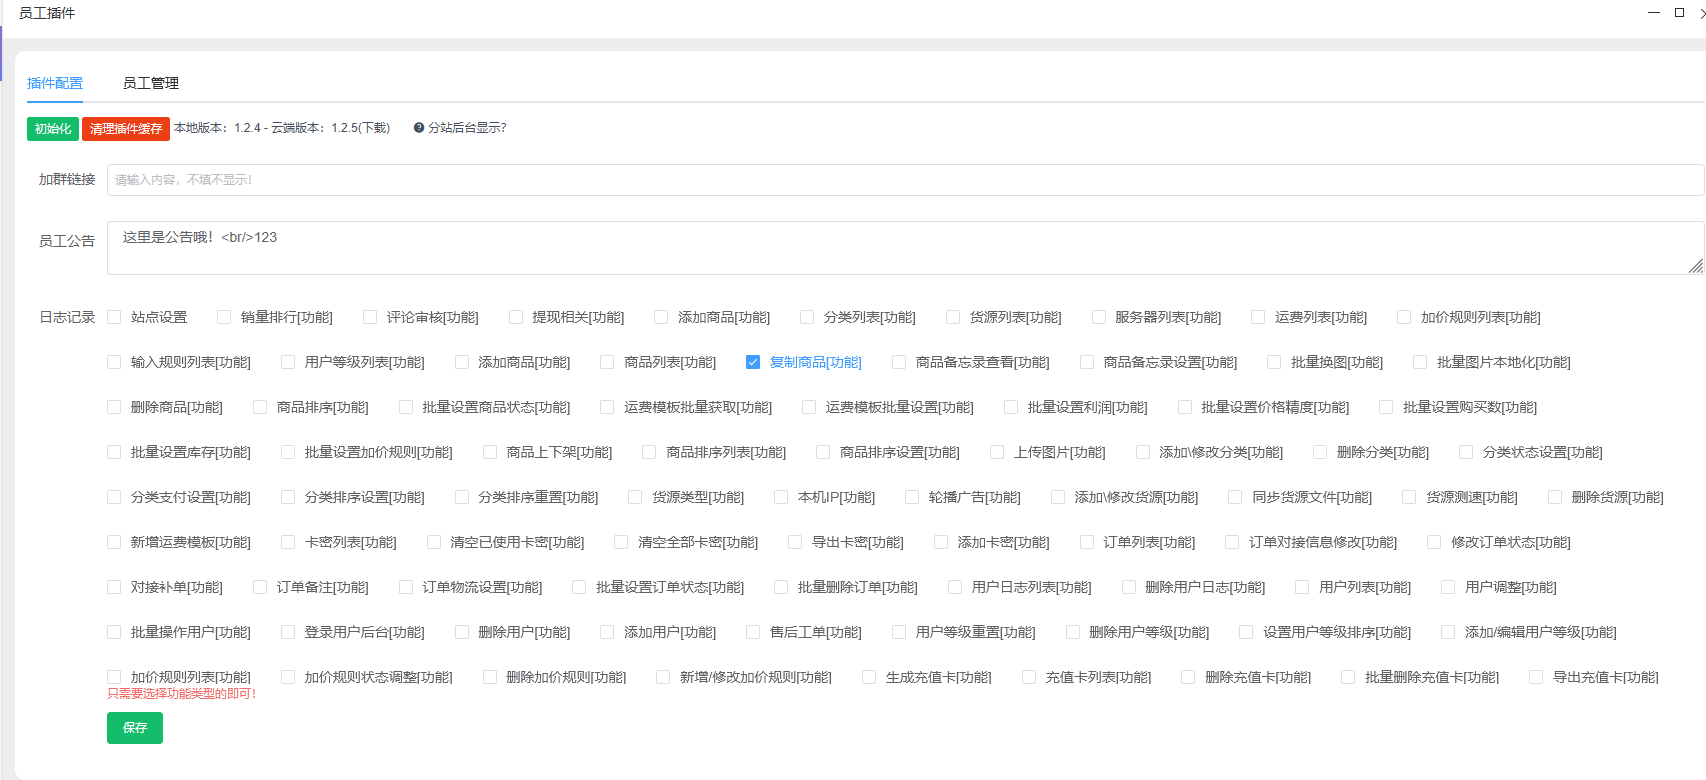Enable 删除加价规则[功能] checkbox
The width and height of the screenshot is (1706, 780).
pos(490,677)
